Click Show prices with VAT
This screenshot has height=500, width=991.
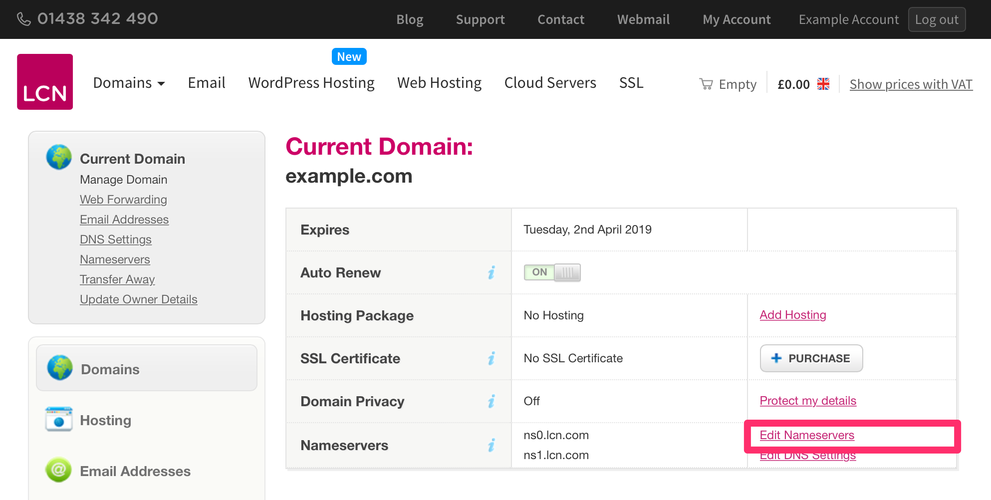click(910, 84)
